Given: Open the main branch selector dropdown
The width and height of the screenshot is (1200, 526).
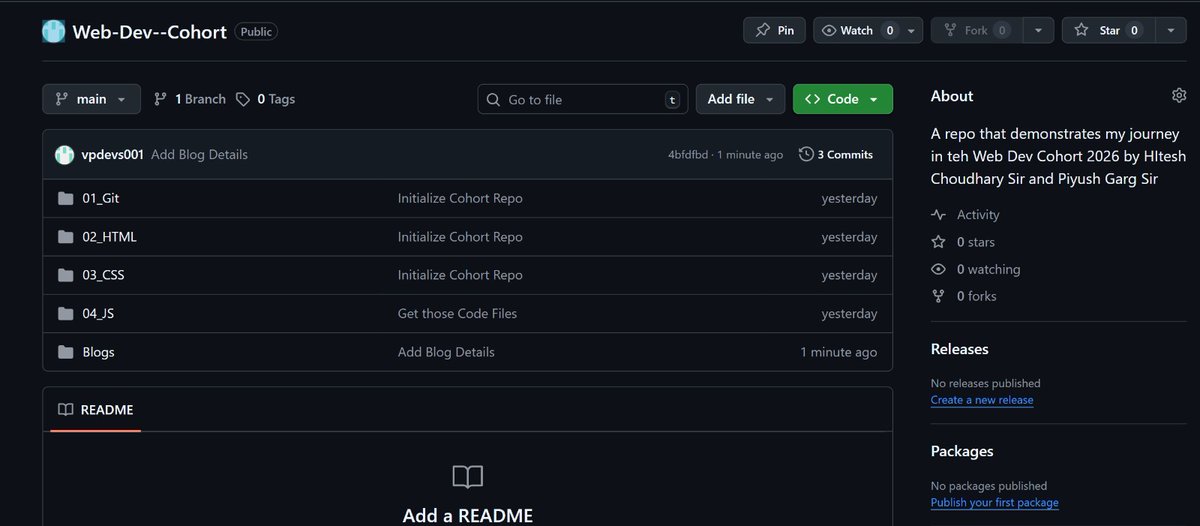Looking at the screenshot, I should pos(91,99).
